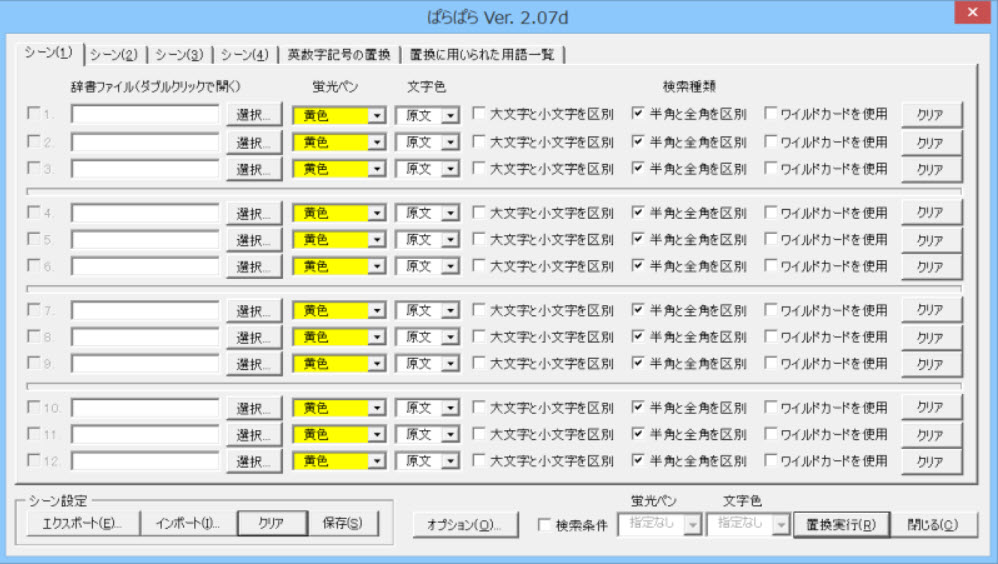Click the yellow 黄色 swatch in row 8
Screen dimensions: 998x564
[x=330, y=337]
